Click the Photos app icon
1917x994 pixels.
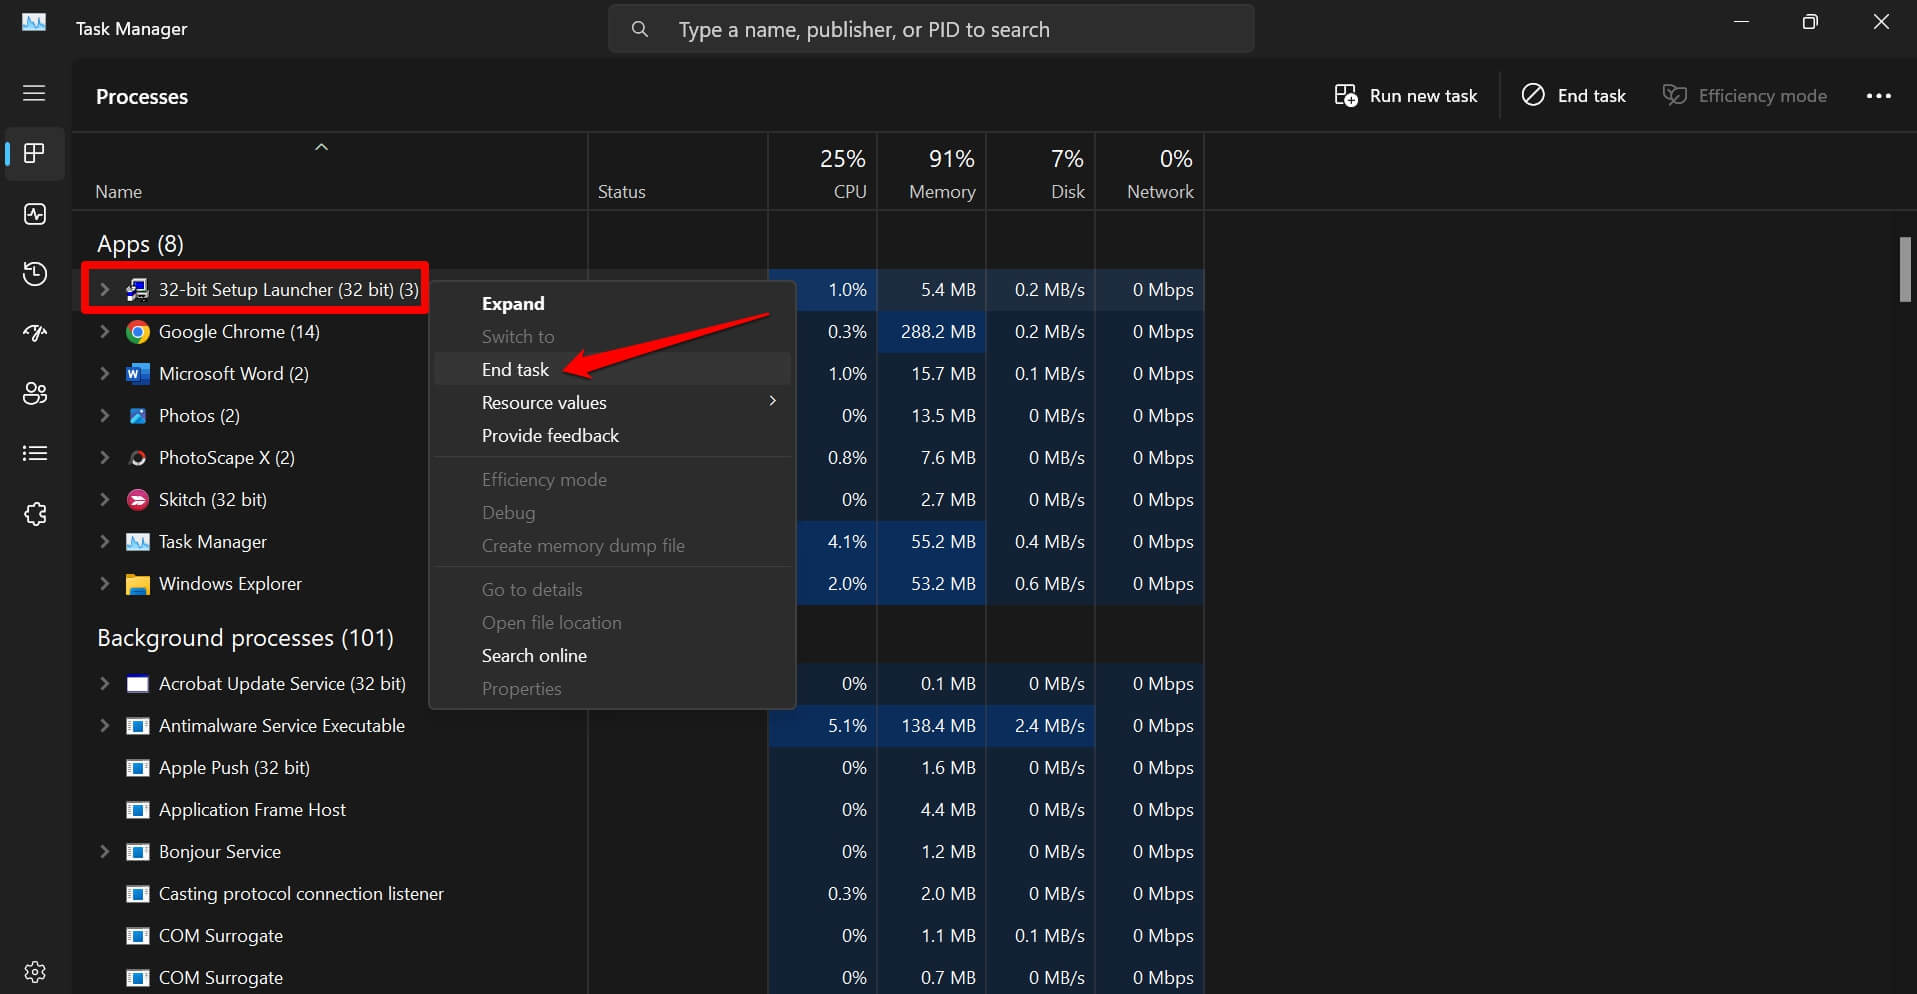point(138,416)
